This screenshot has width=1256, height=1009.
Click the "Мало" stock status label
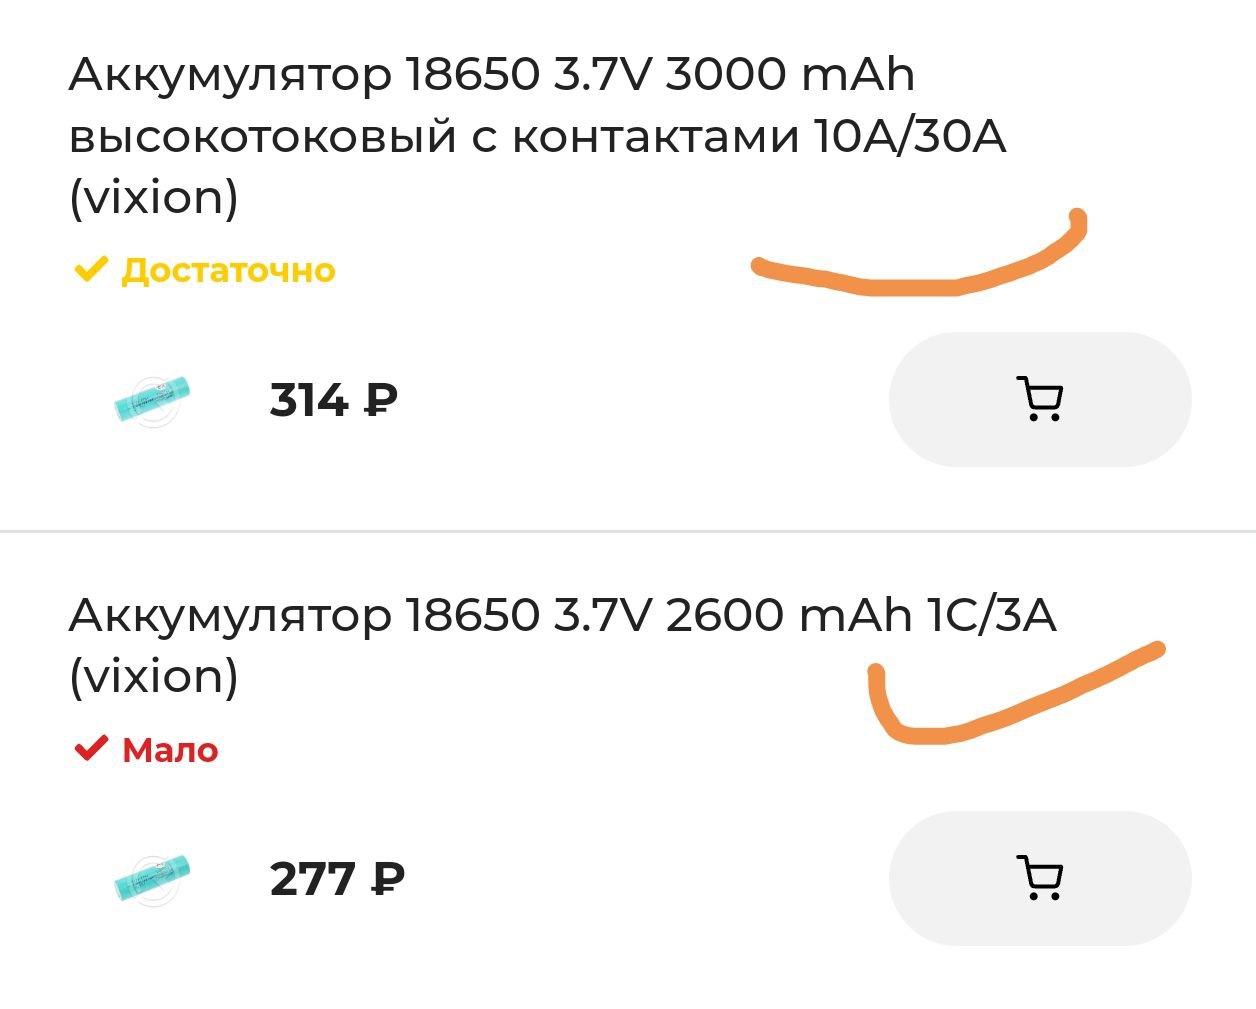tap(170, 749)
